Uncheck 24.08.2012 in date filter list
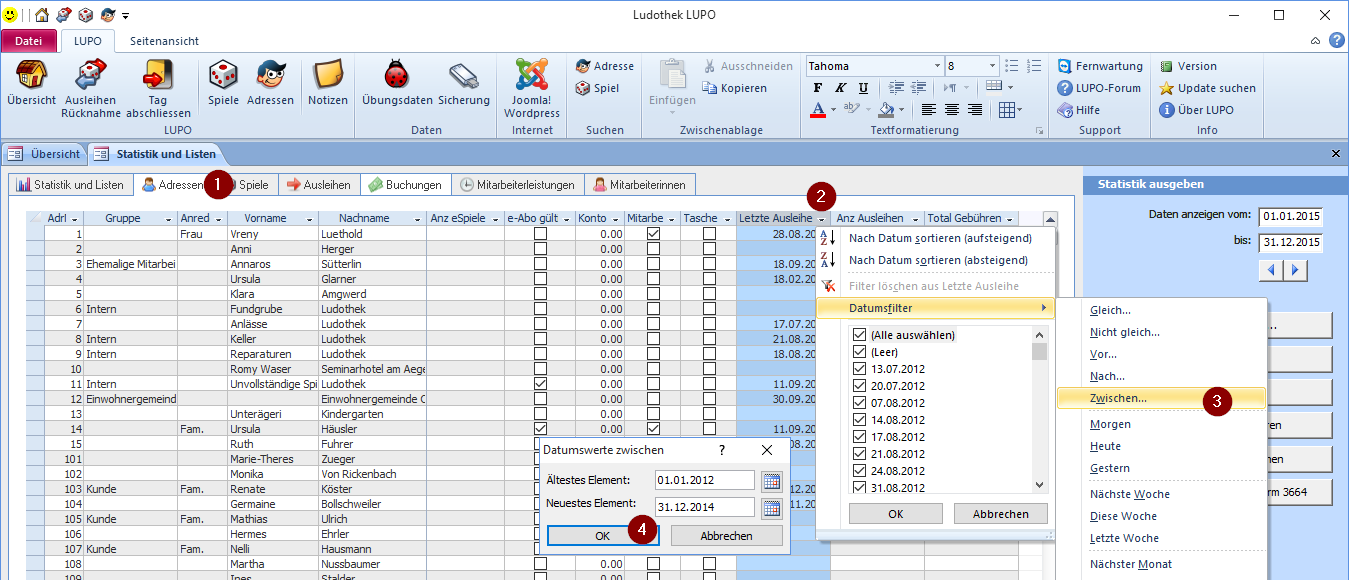The image size is (1349, 580). tap(859, 471)
